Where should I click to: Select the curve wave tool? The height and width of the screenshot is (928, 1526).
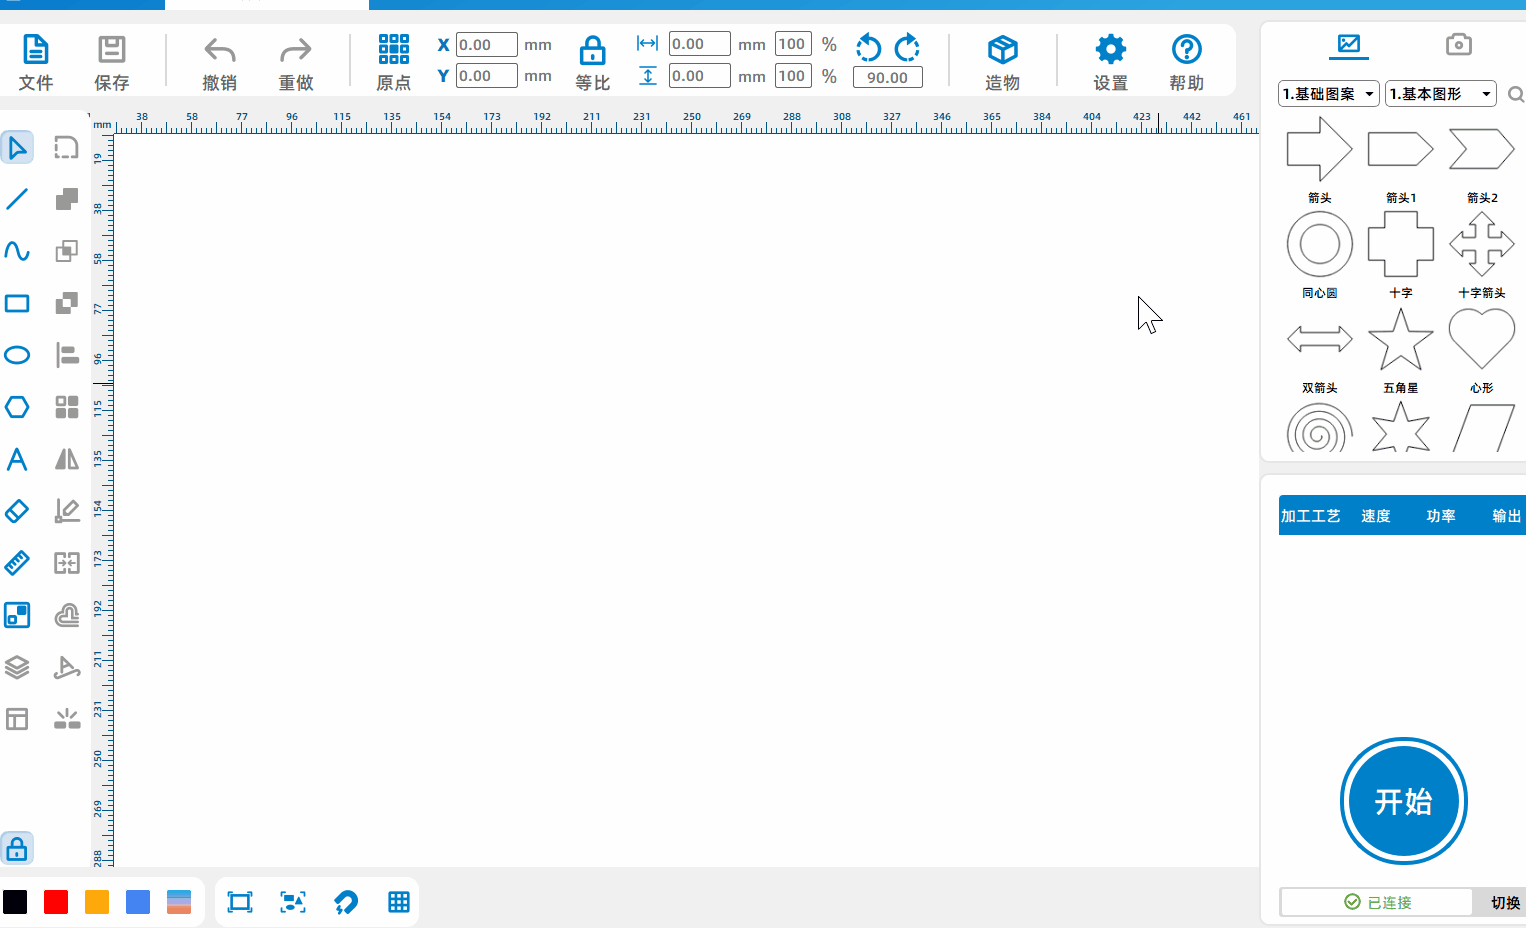(17, 251)
